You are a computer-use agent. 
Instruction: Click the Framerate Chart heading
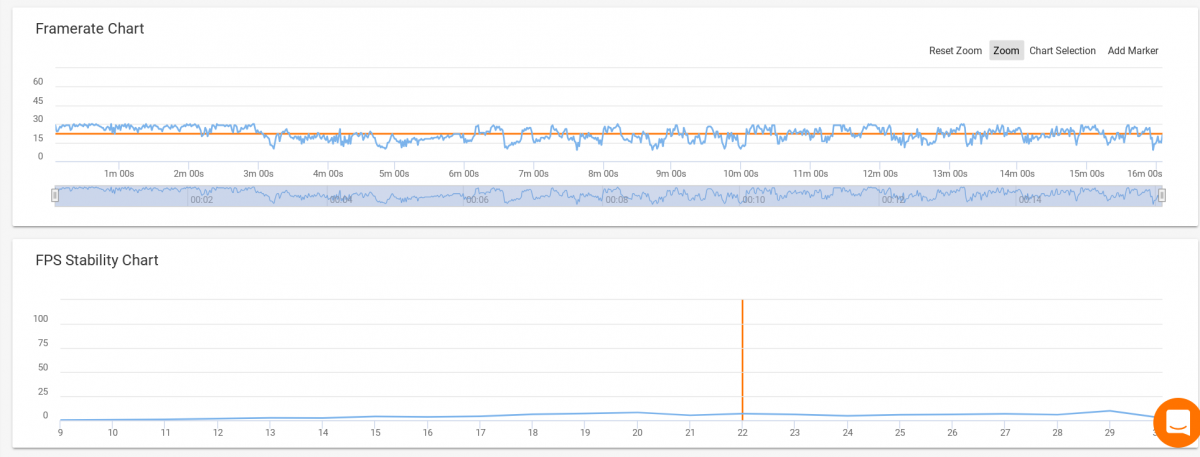(x=90, y=28)
